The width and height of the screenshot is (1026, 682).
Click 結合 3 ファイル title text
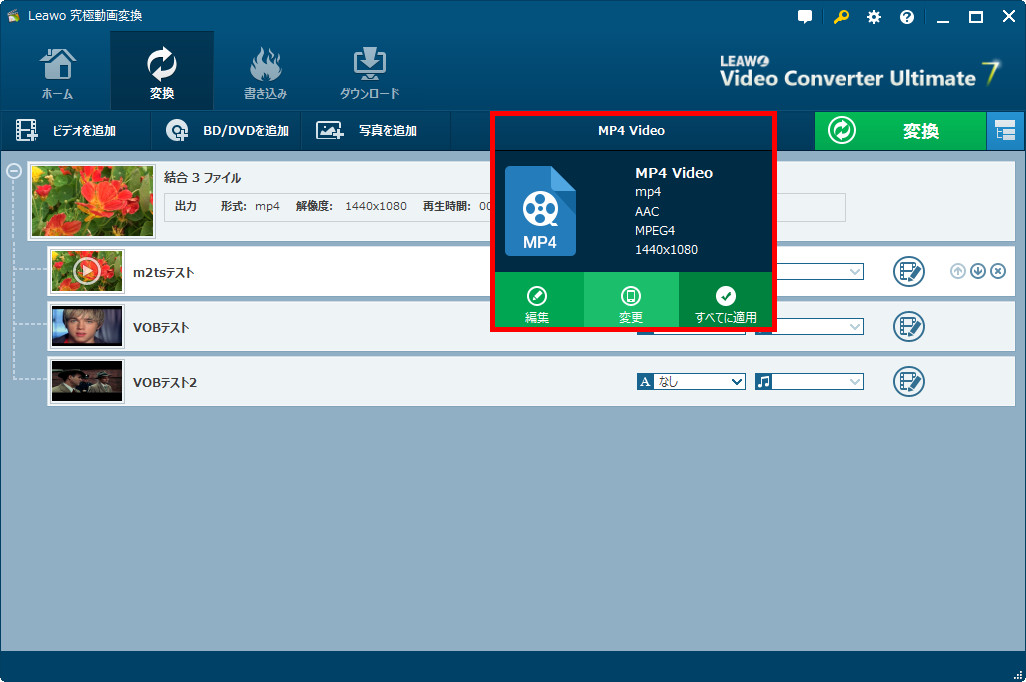click(202, 177)
